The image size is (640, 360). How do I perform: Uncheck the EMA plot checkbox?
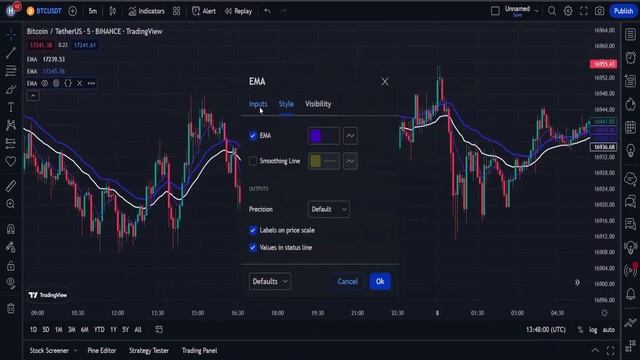(x=253, y=136)
